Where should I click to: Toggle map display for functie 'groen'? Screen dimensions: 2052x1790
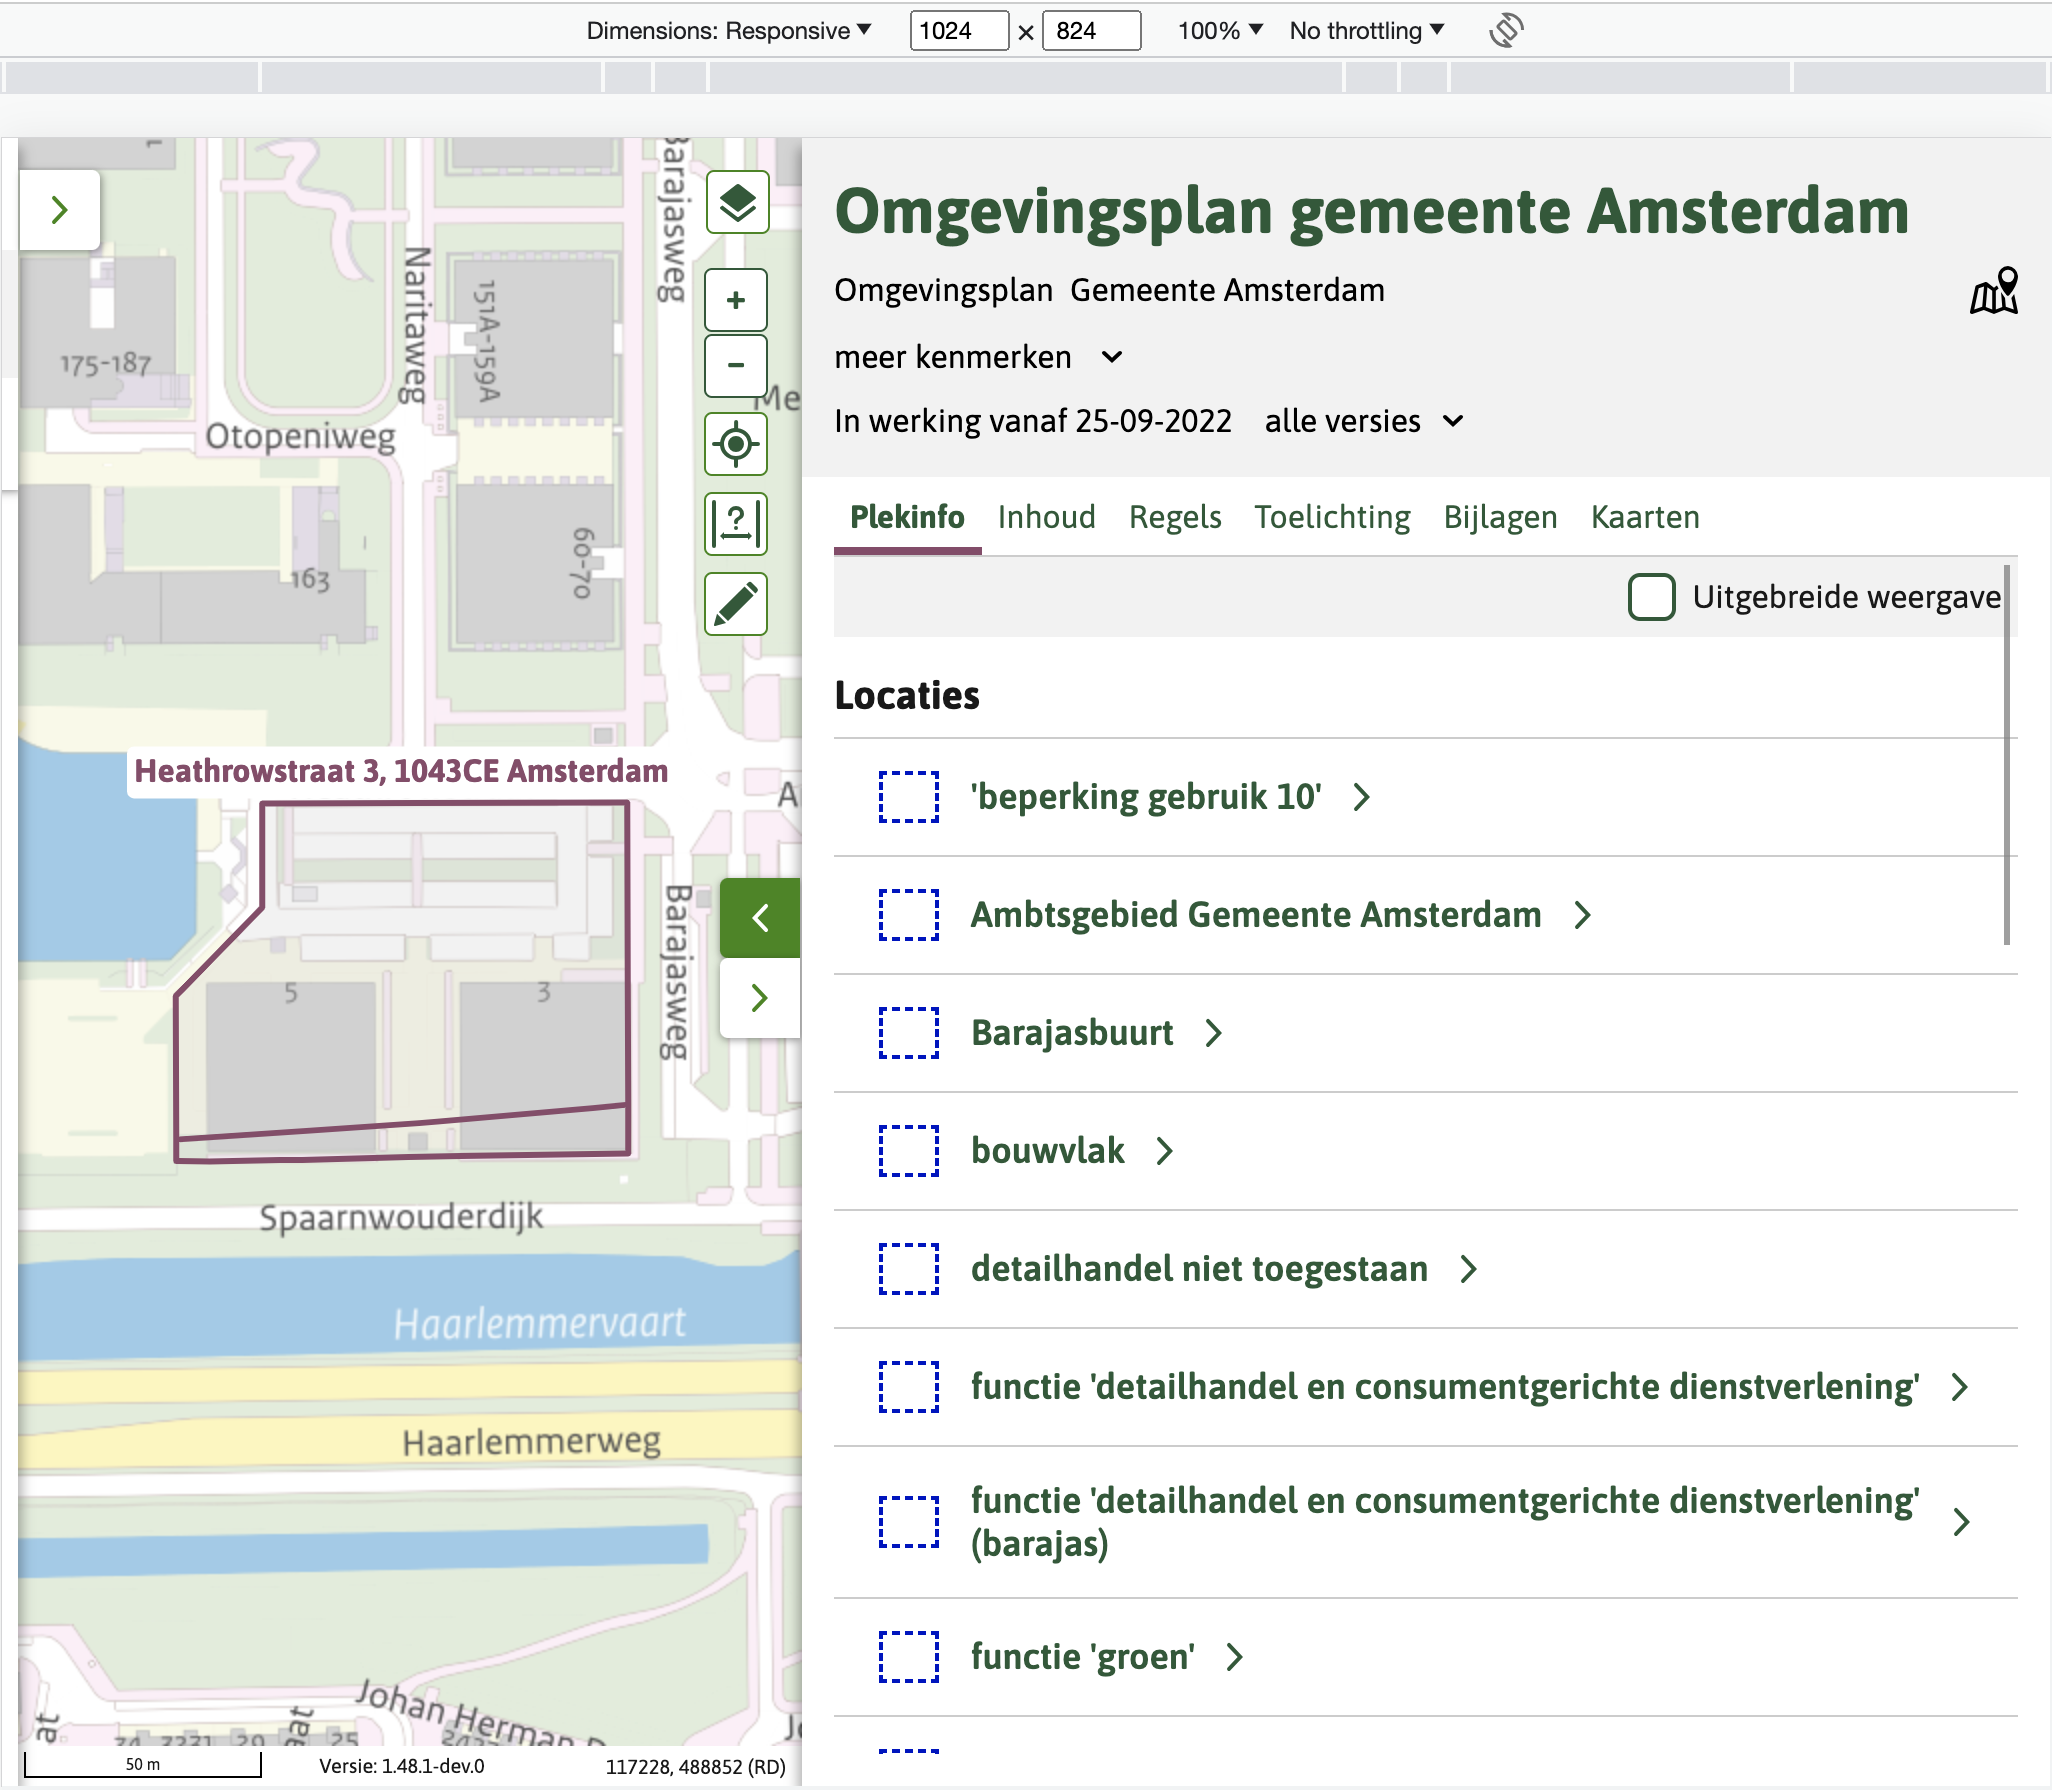[909, 1657]
